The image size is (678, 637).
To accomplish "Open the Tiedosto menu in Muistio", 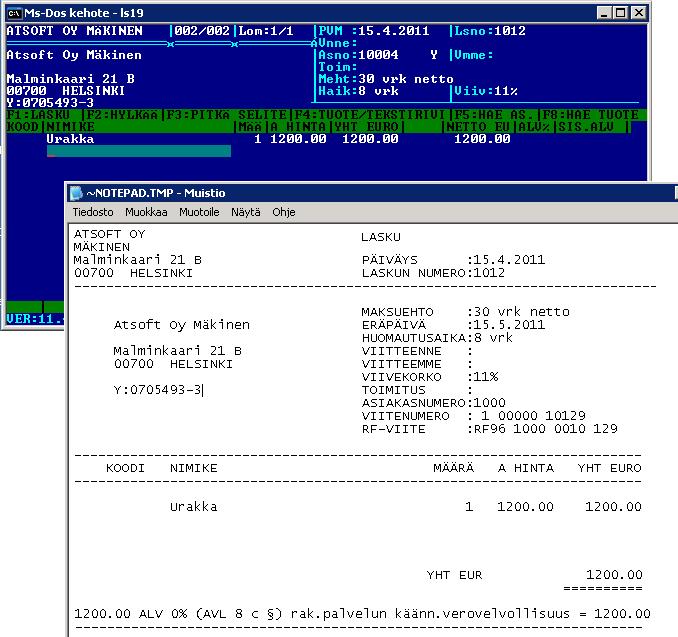I will [93, 212].
